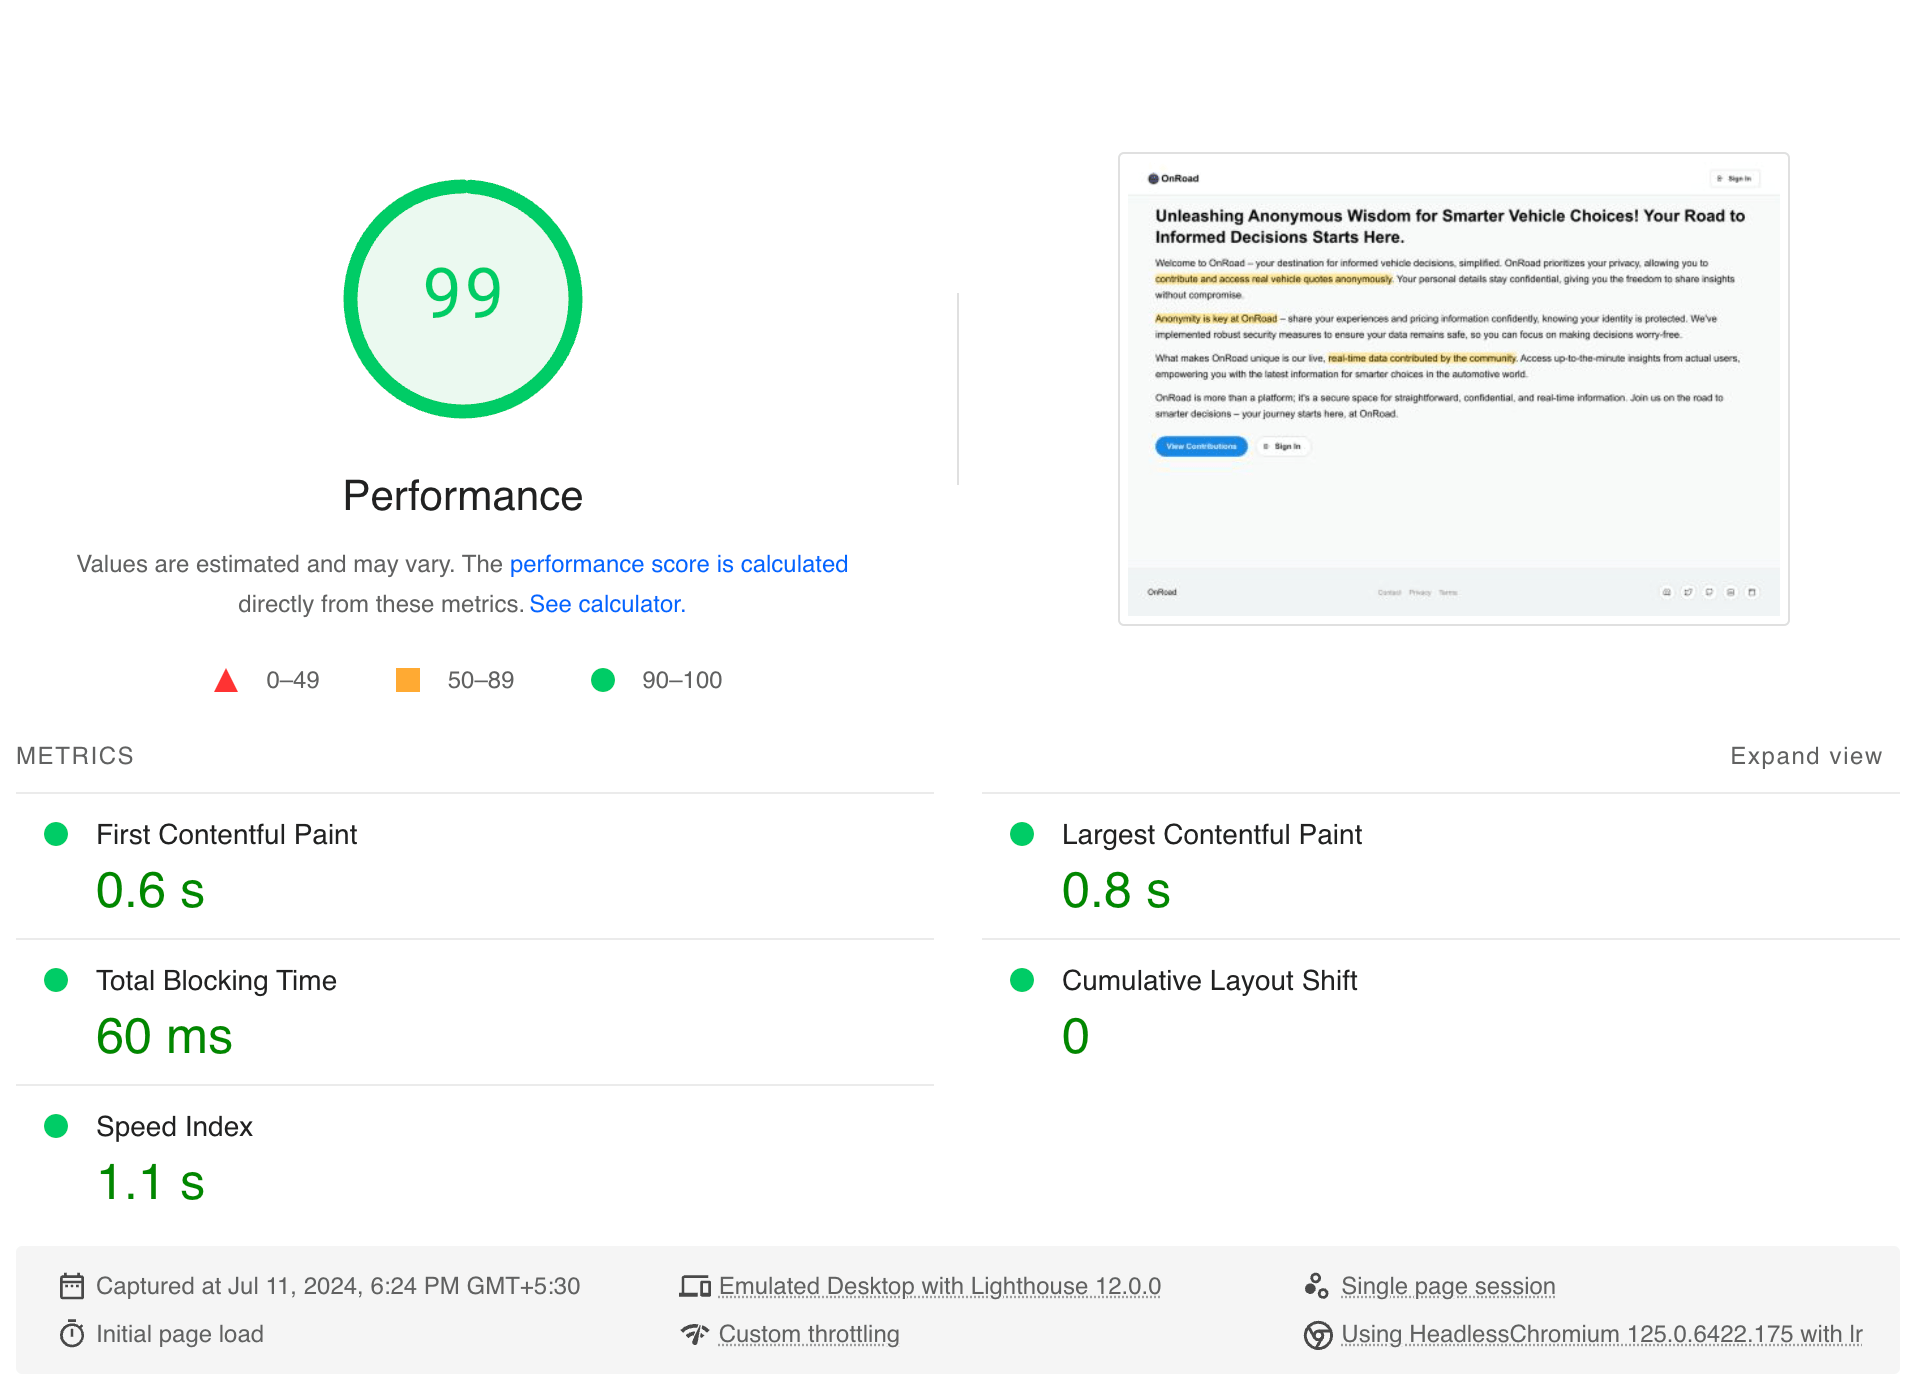Image resolution: width=1914 pixels, height=1383 pixels.
Task: Click the red triangle in the score legend
Action: pos(226,680)
